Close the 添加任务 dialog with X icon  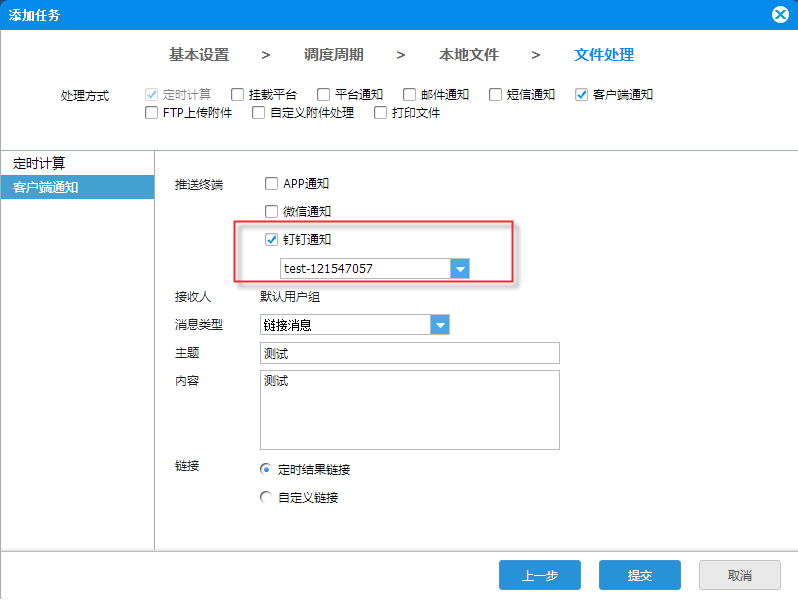(x=780, y=15)
